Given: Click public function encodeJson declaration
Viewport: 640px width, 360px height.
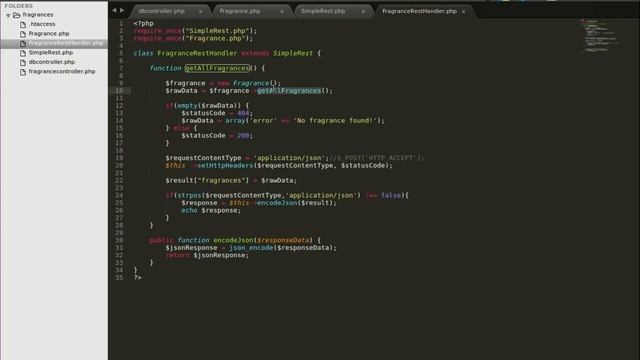Looking at the screenshot, I should (x=236, y=240).
